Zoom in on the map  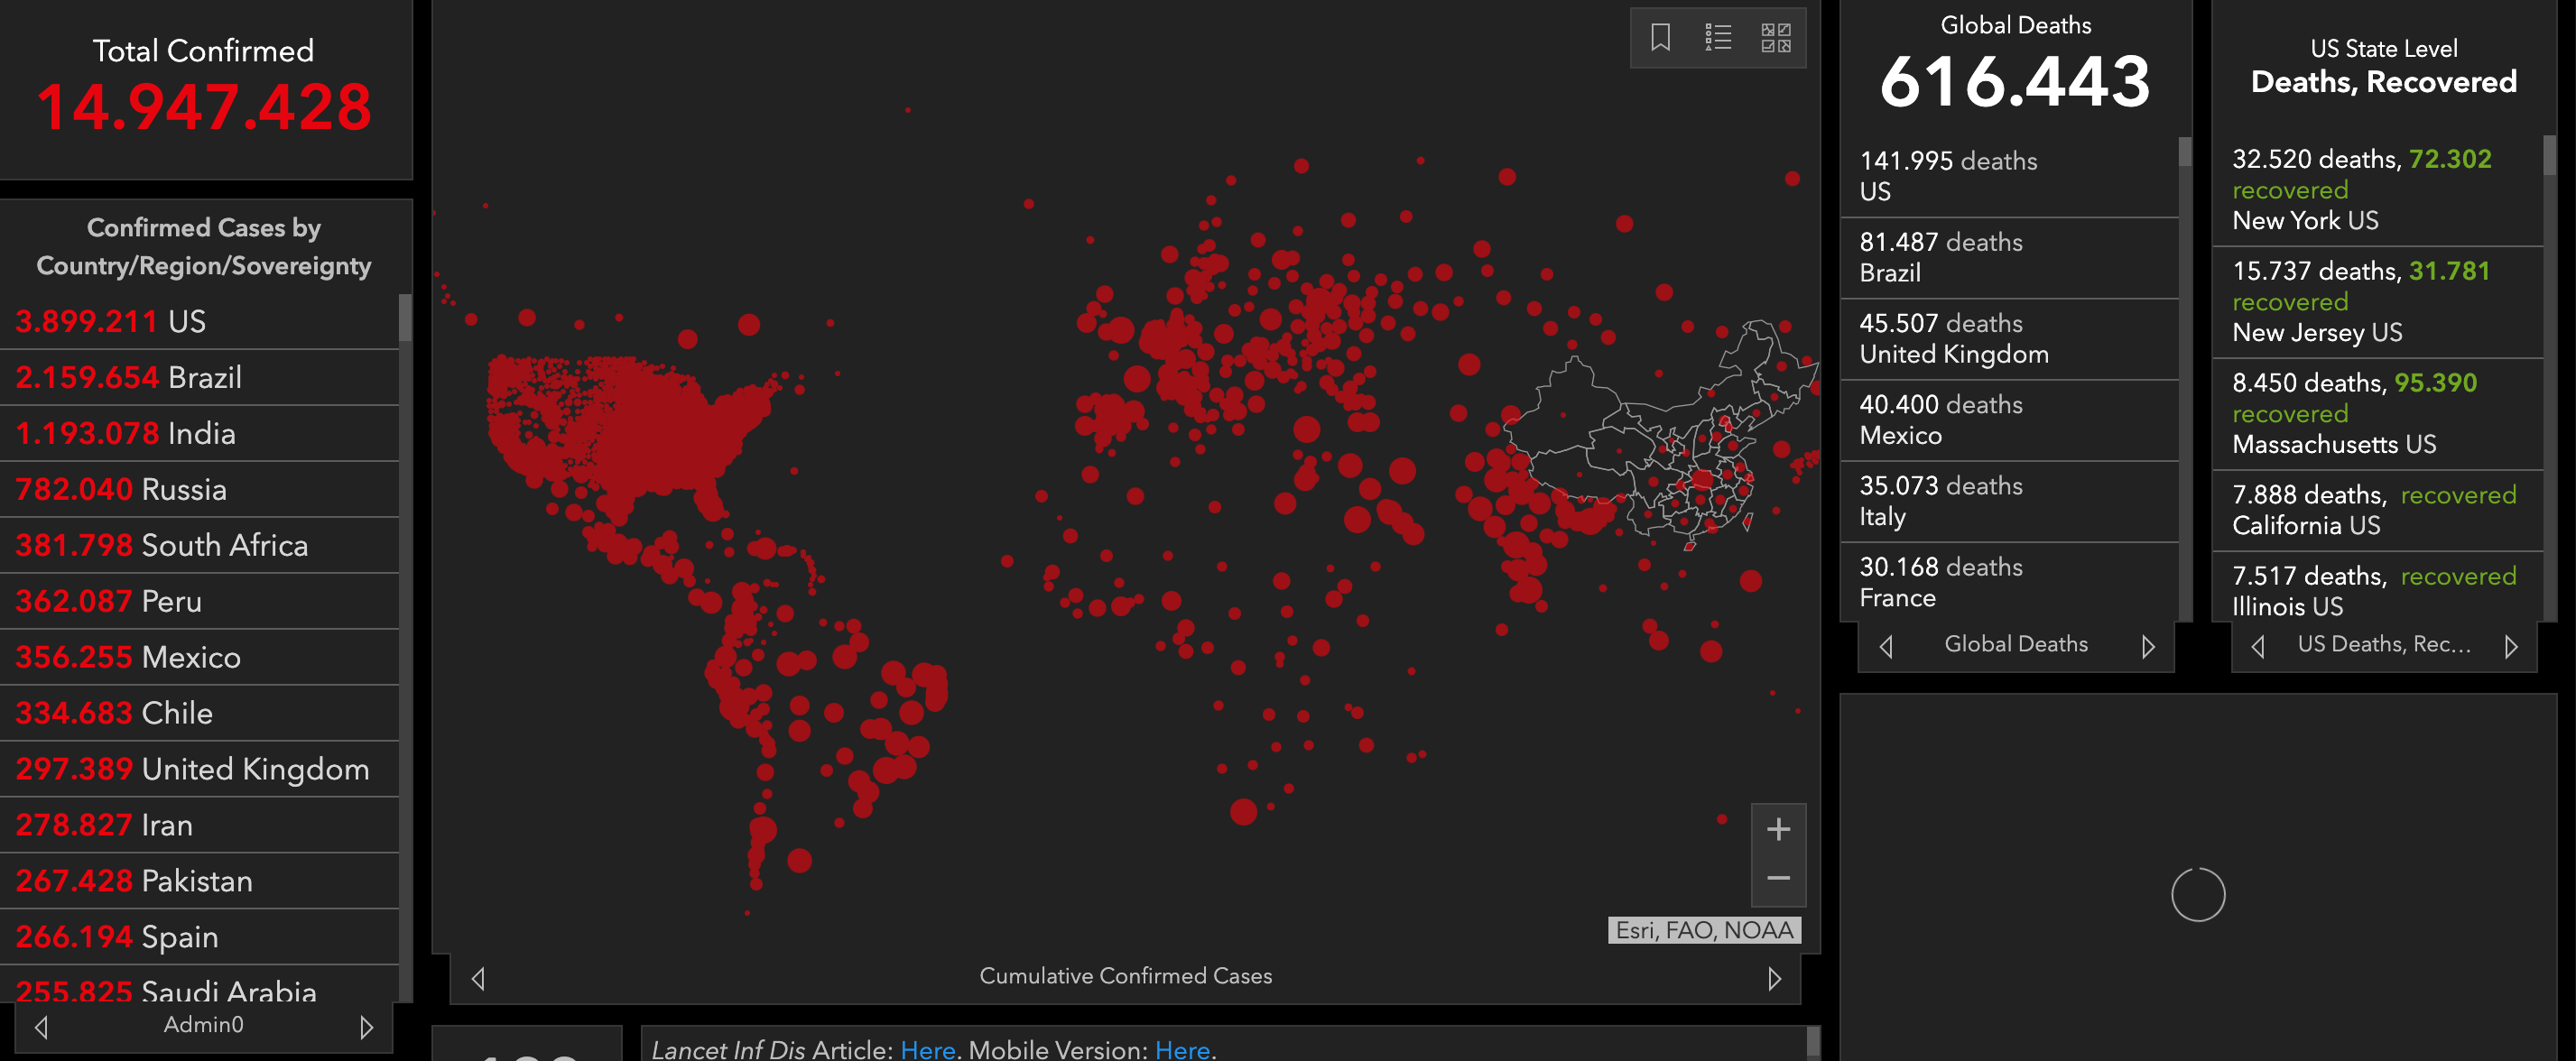[1777, 829]
